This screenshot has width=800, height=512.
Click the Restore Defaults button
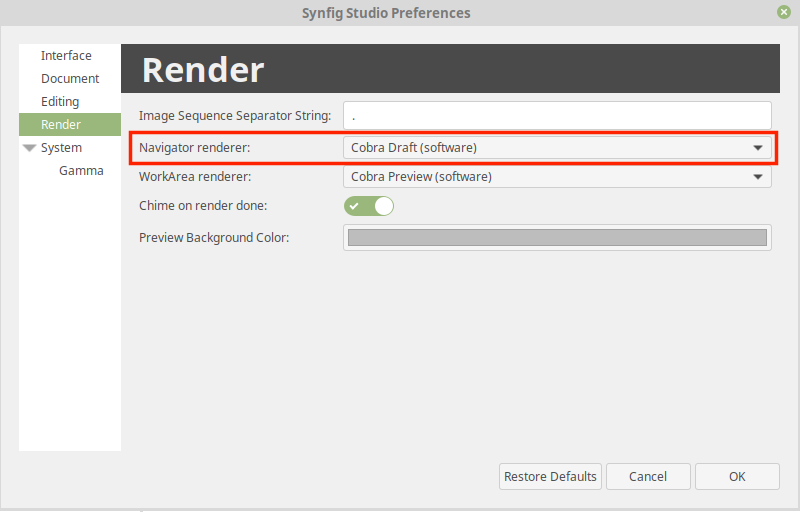pyautogui.click(x=551, y=476)
